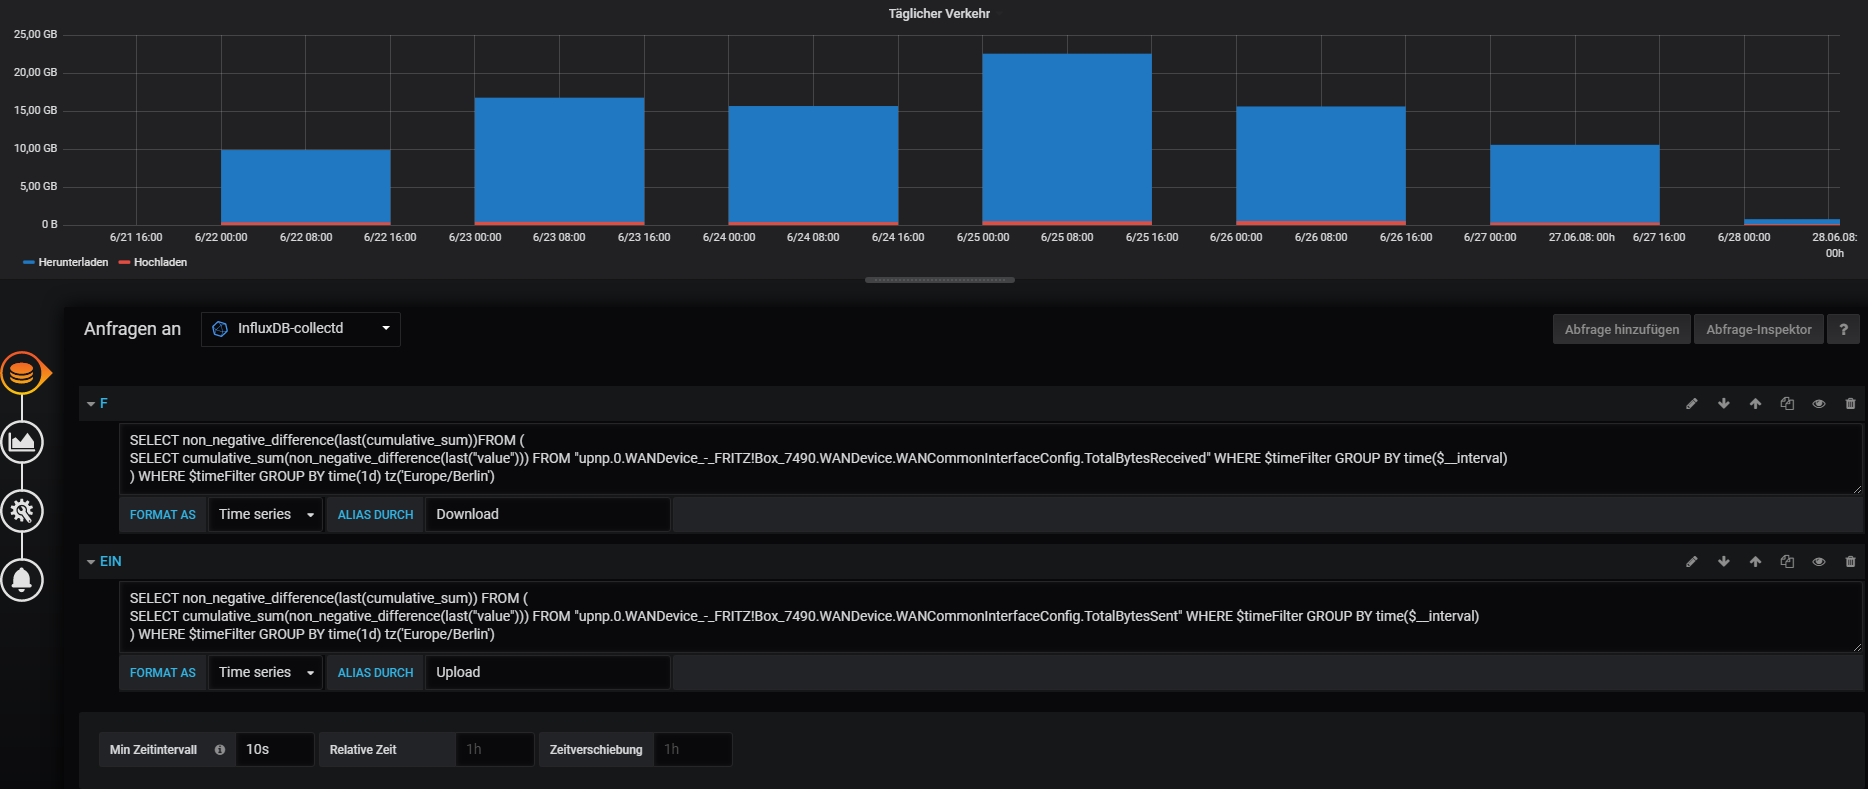The width and height of the screenshot is (1868, 789).
Task: Click the Hochladen legend color swatch
Action: [124, 262]
